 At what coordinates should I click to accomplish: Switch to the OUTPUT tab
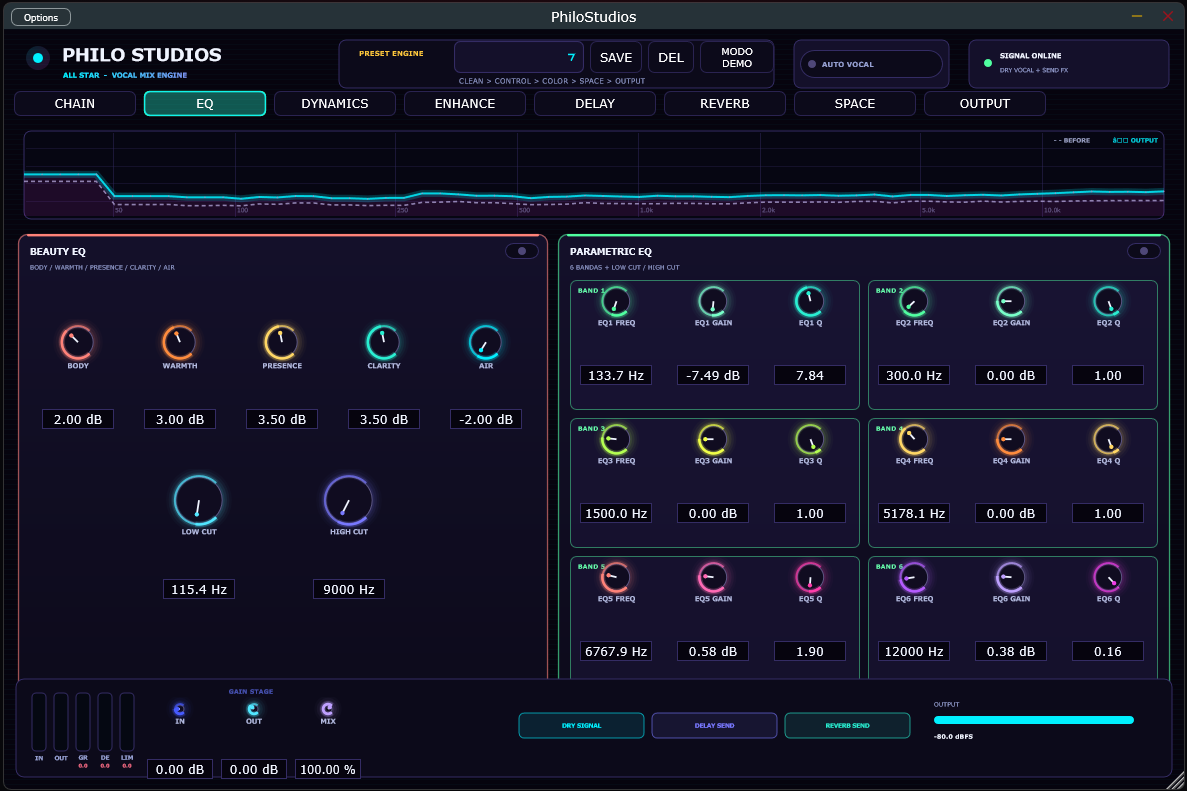985,104
